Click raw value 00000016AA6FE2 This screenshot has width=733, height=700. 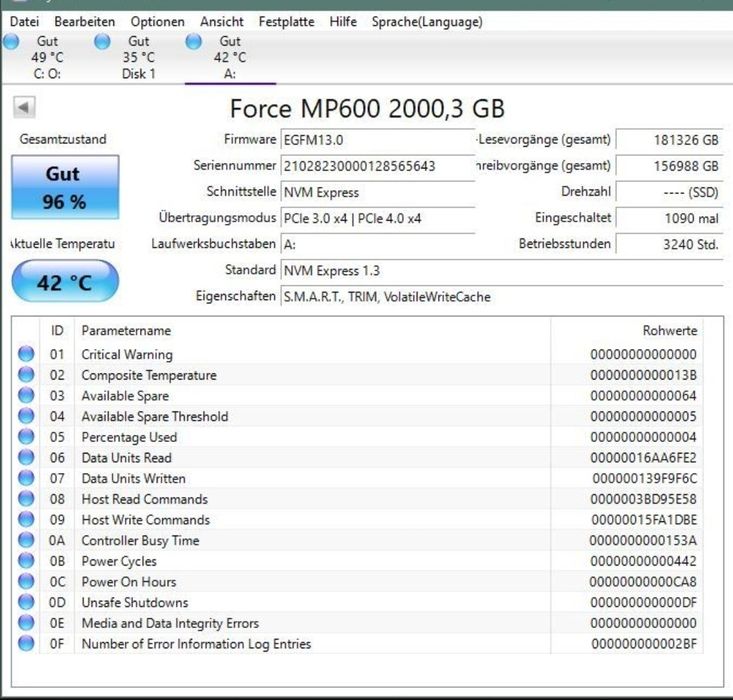[643, 458]
